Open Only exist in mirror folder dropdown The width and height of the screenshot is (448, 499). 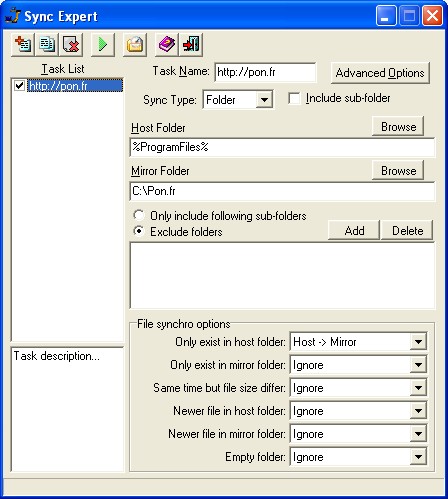pyautogui.click(x=418, y=365)
